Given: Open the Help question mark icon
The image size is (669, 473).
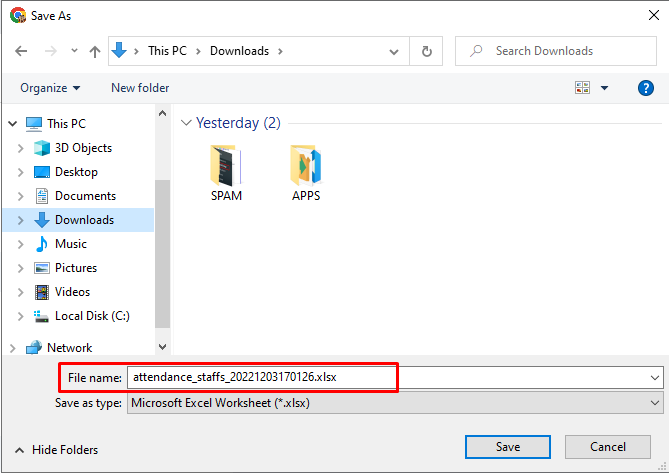Looking at the screenshot, I should 646,88.
